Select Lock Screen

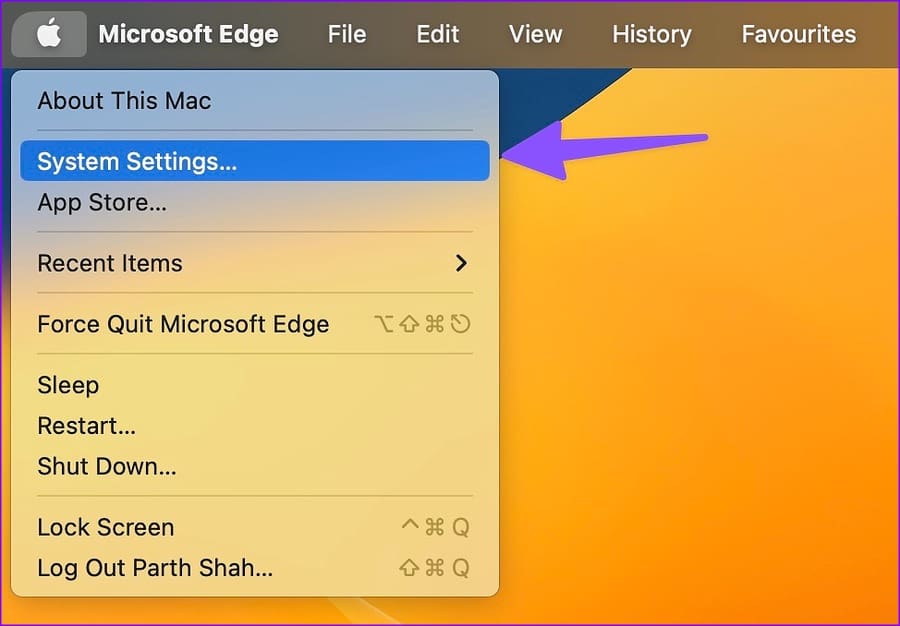[x=255, y=527]
